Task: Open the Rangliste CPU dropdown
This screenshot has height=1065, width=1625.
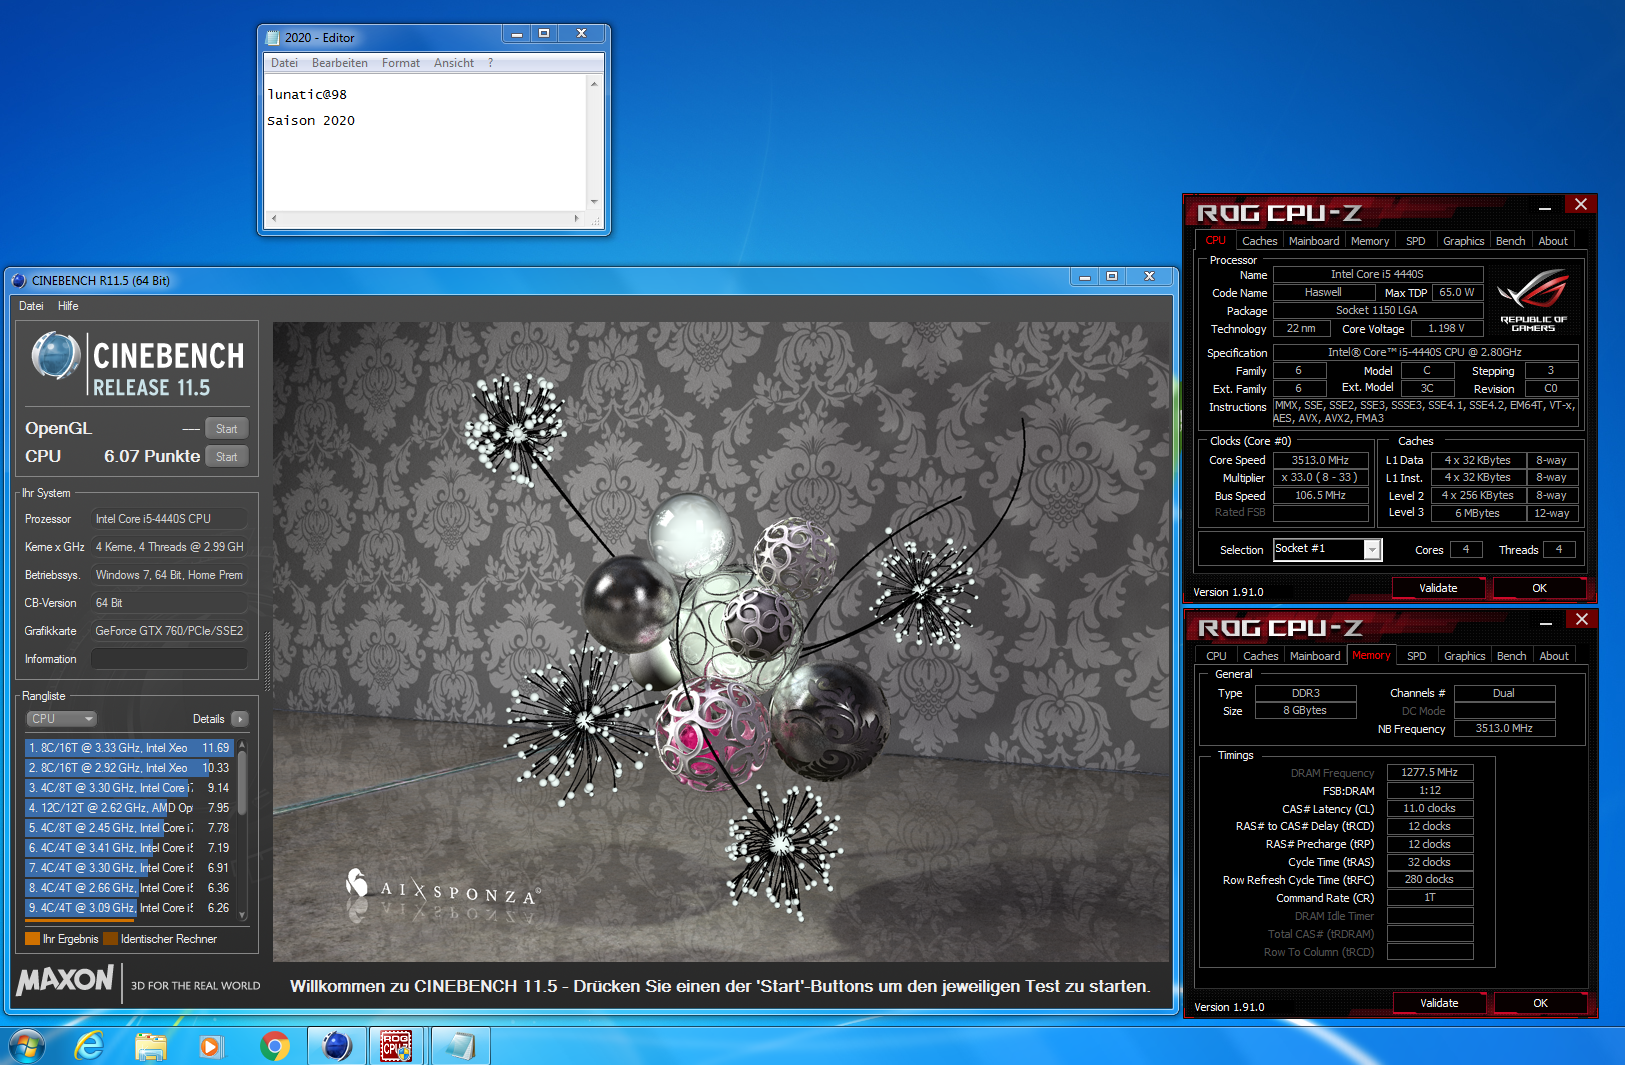Action: [x=61, y=719]
